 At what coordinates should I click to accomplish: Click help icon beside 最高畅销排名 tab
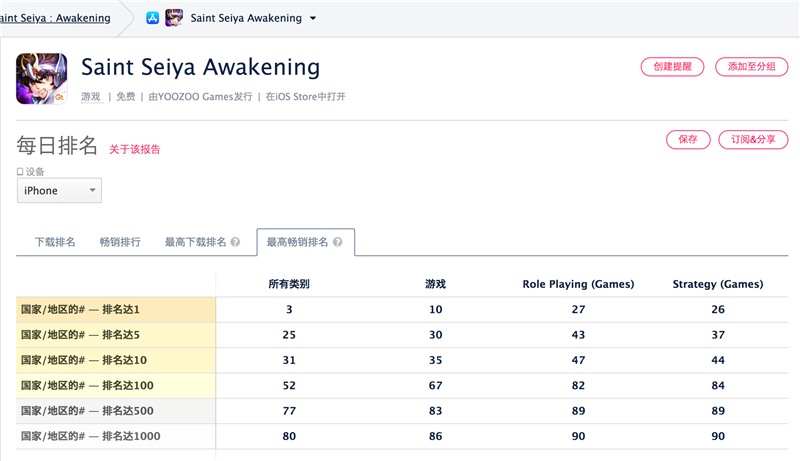(338, 242)
